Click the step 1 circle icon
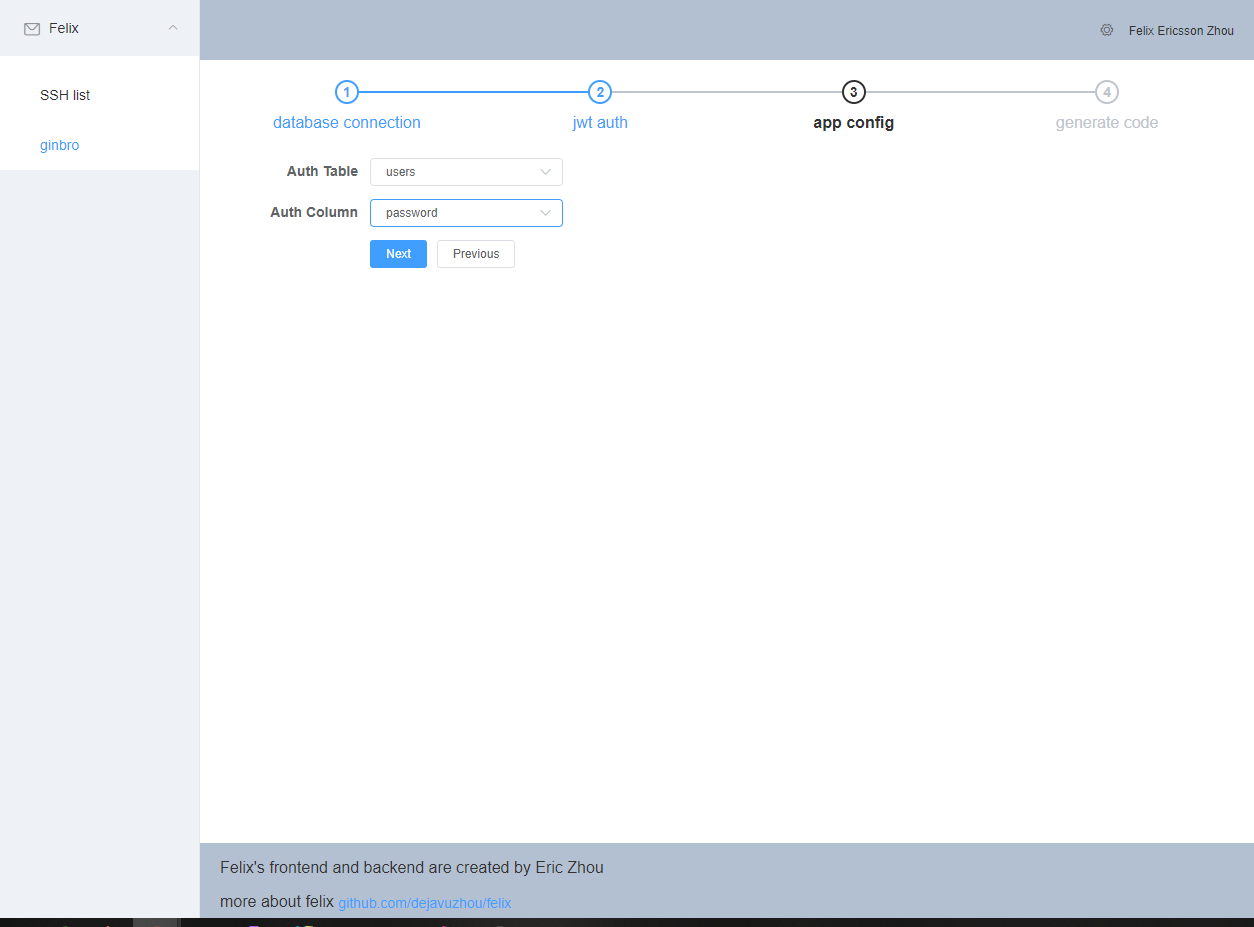Image resolution: width=1254 pixels, height=927 pixels. [x=346, y=92]
